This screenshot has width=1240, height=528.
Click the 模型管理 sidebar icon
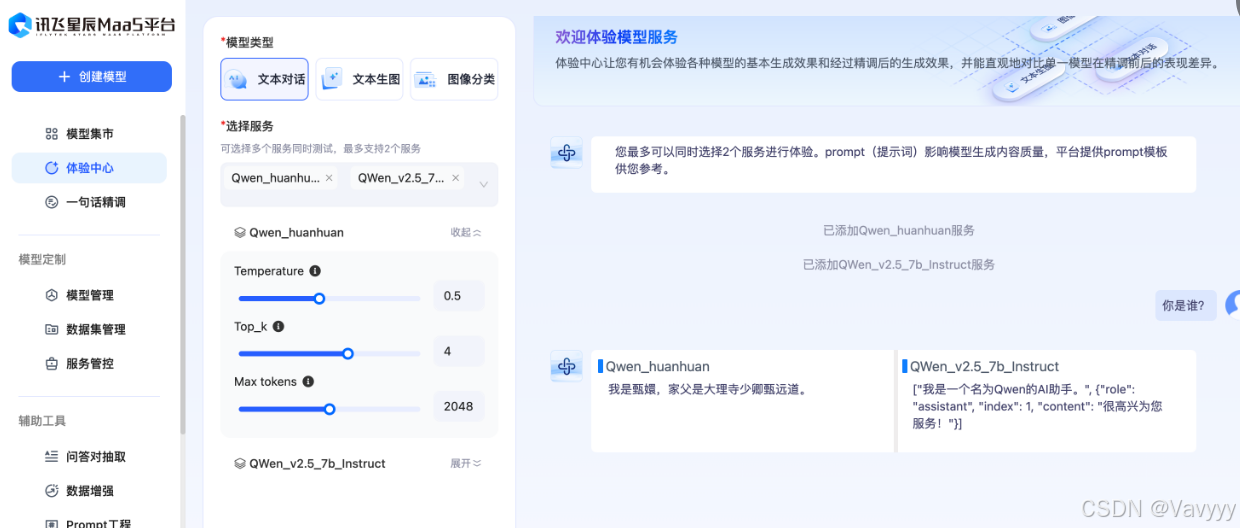[52, 295]
